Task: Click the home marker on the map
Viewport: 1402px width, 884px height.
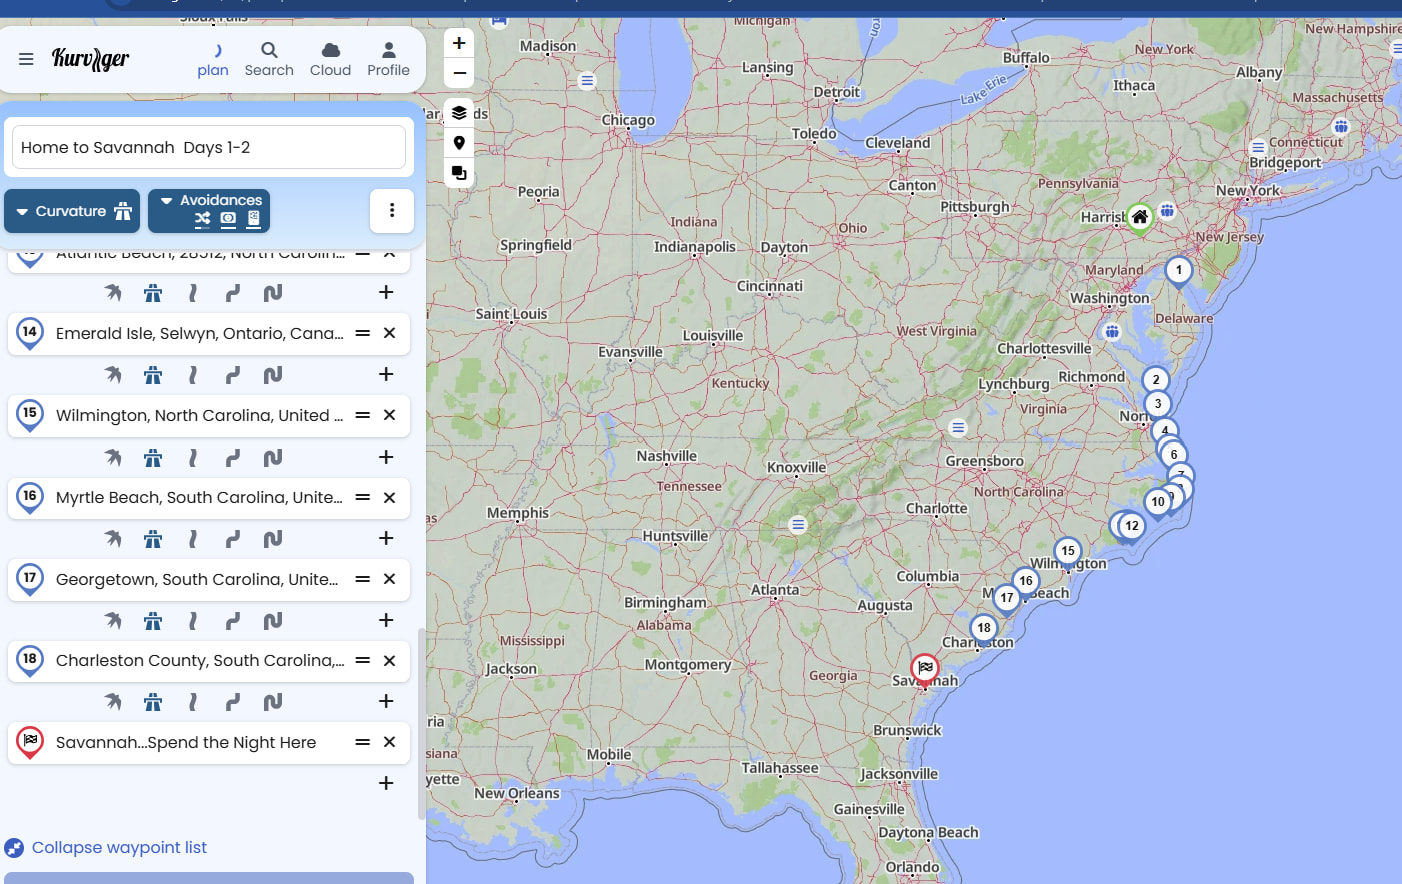Action: click(1139, 216)
